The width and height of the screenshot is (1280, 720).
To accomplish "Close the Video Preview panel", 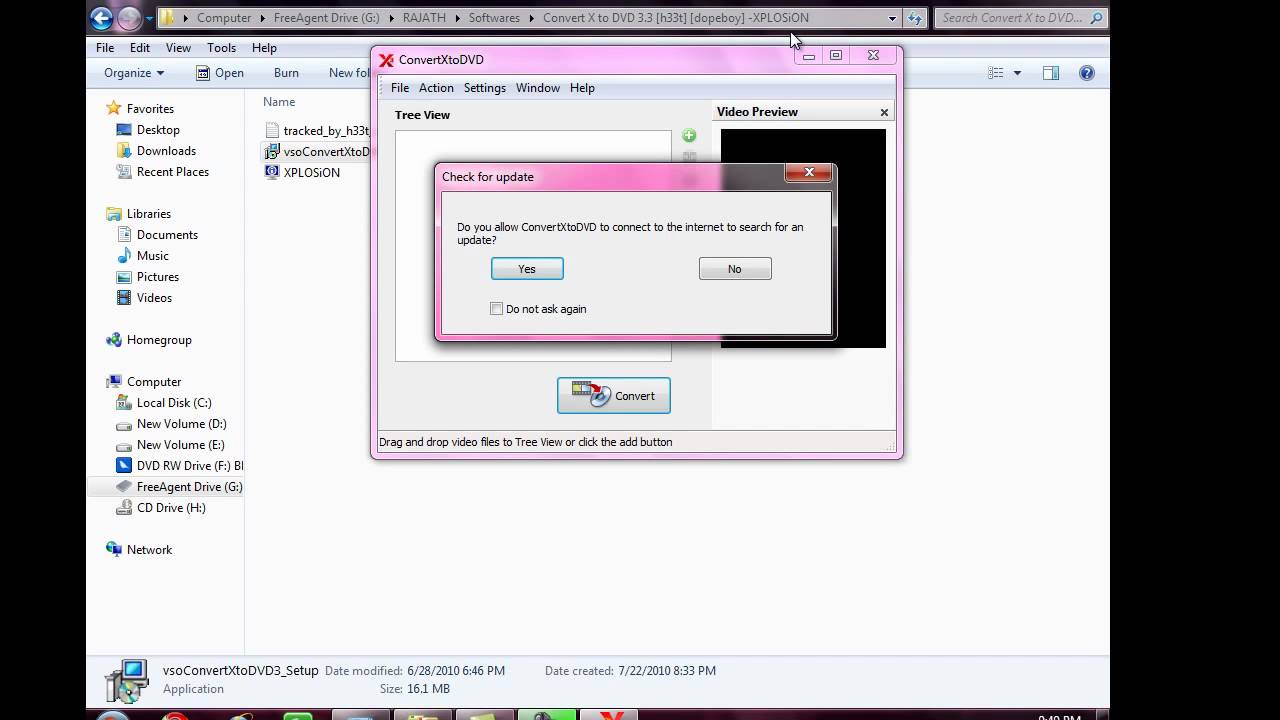I will pos(884,112).
